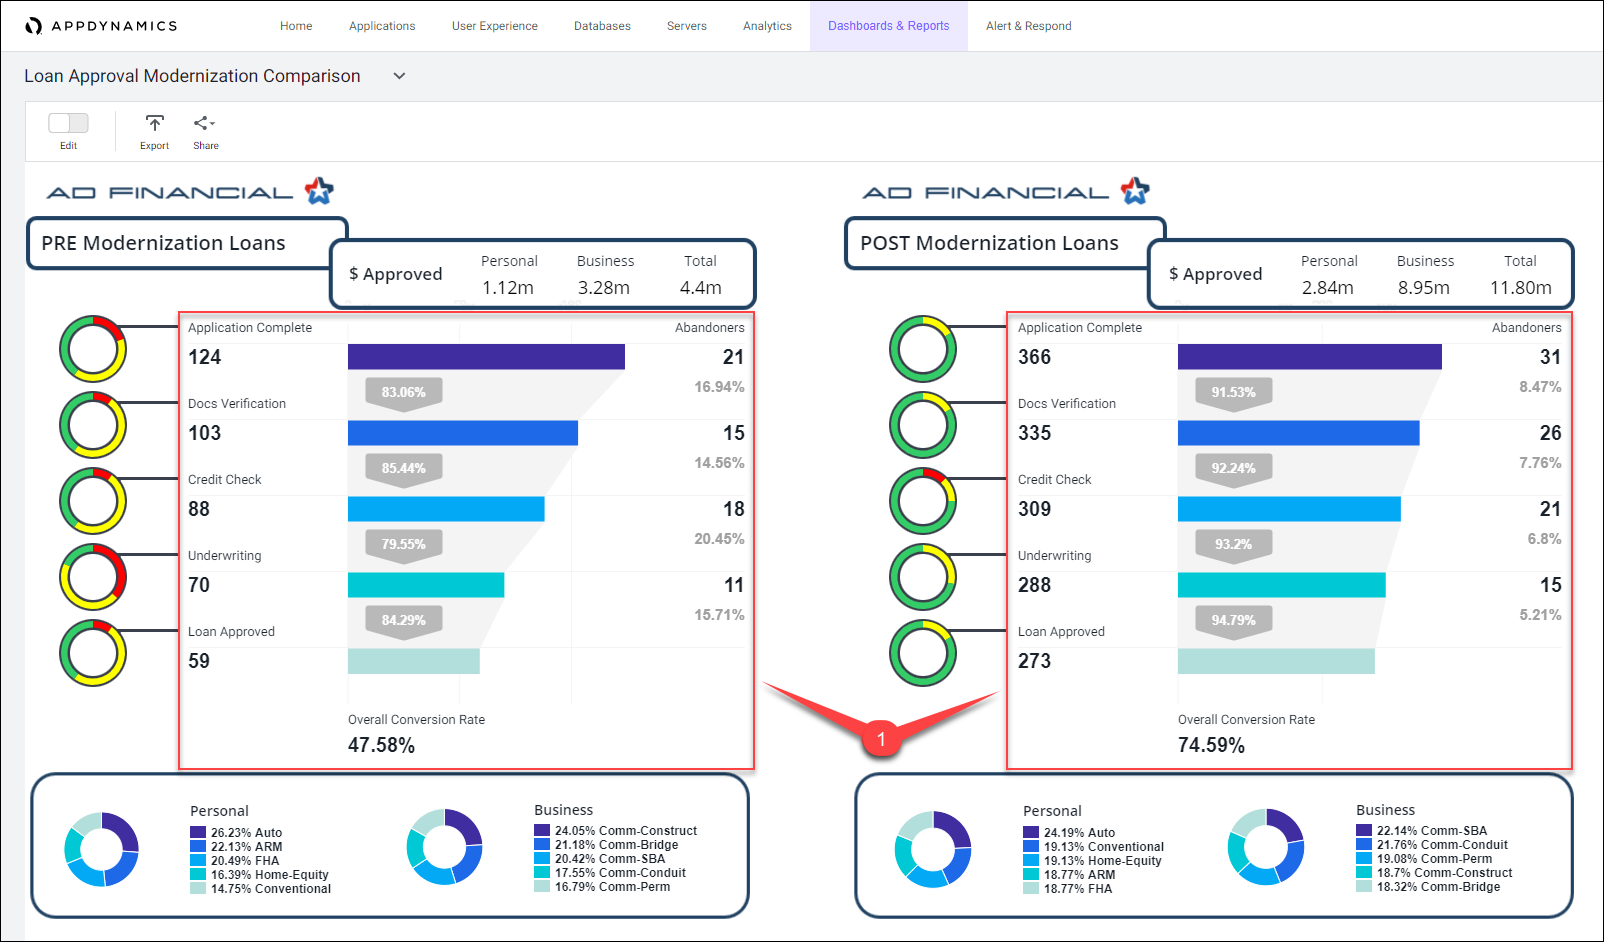
Task: Go to the Applications menu
Action: pos(382,26)
